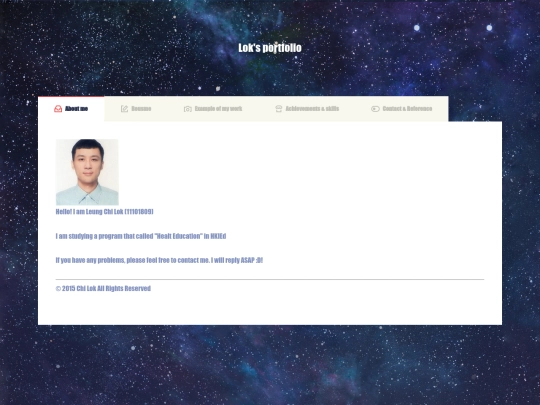Click the profile portrait photo
Screen dimensions: 540x405
point(87,172)
